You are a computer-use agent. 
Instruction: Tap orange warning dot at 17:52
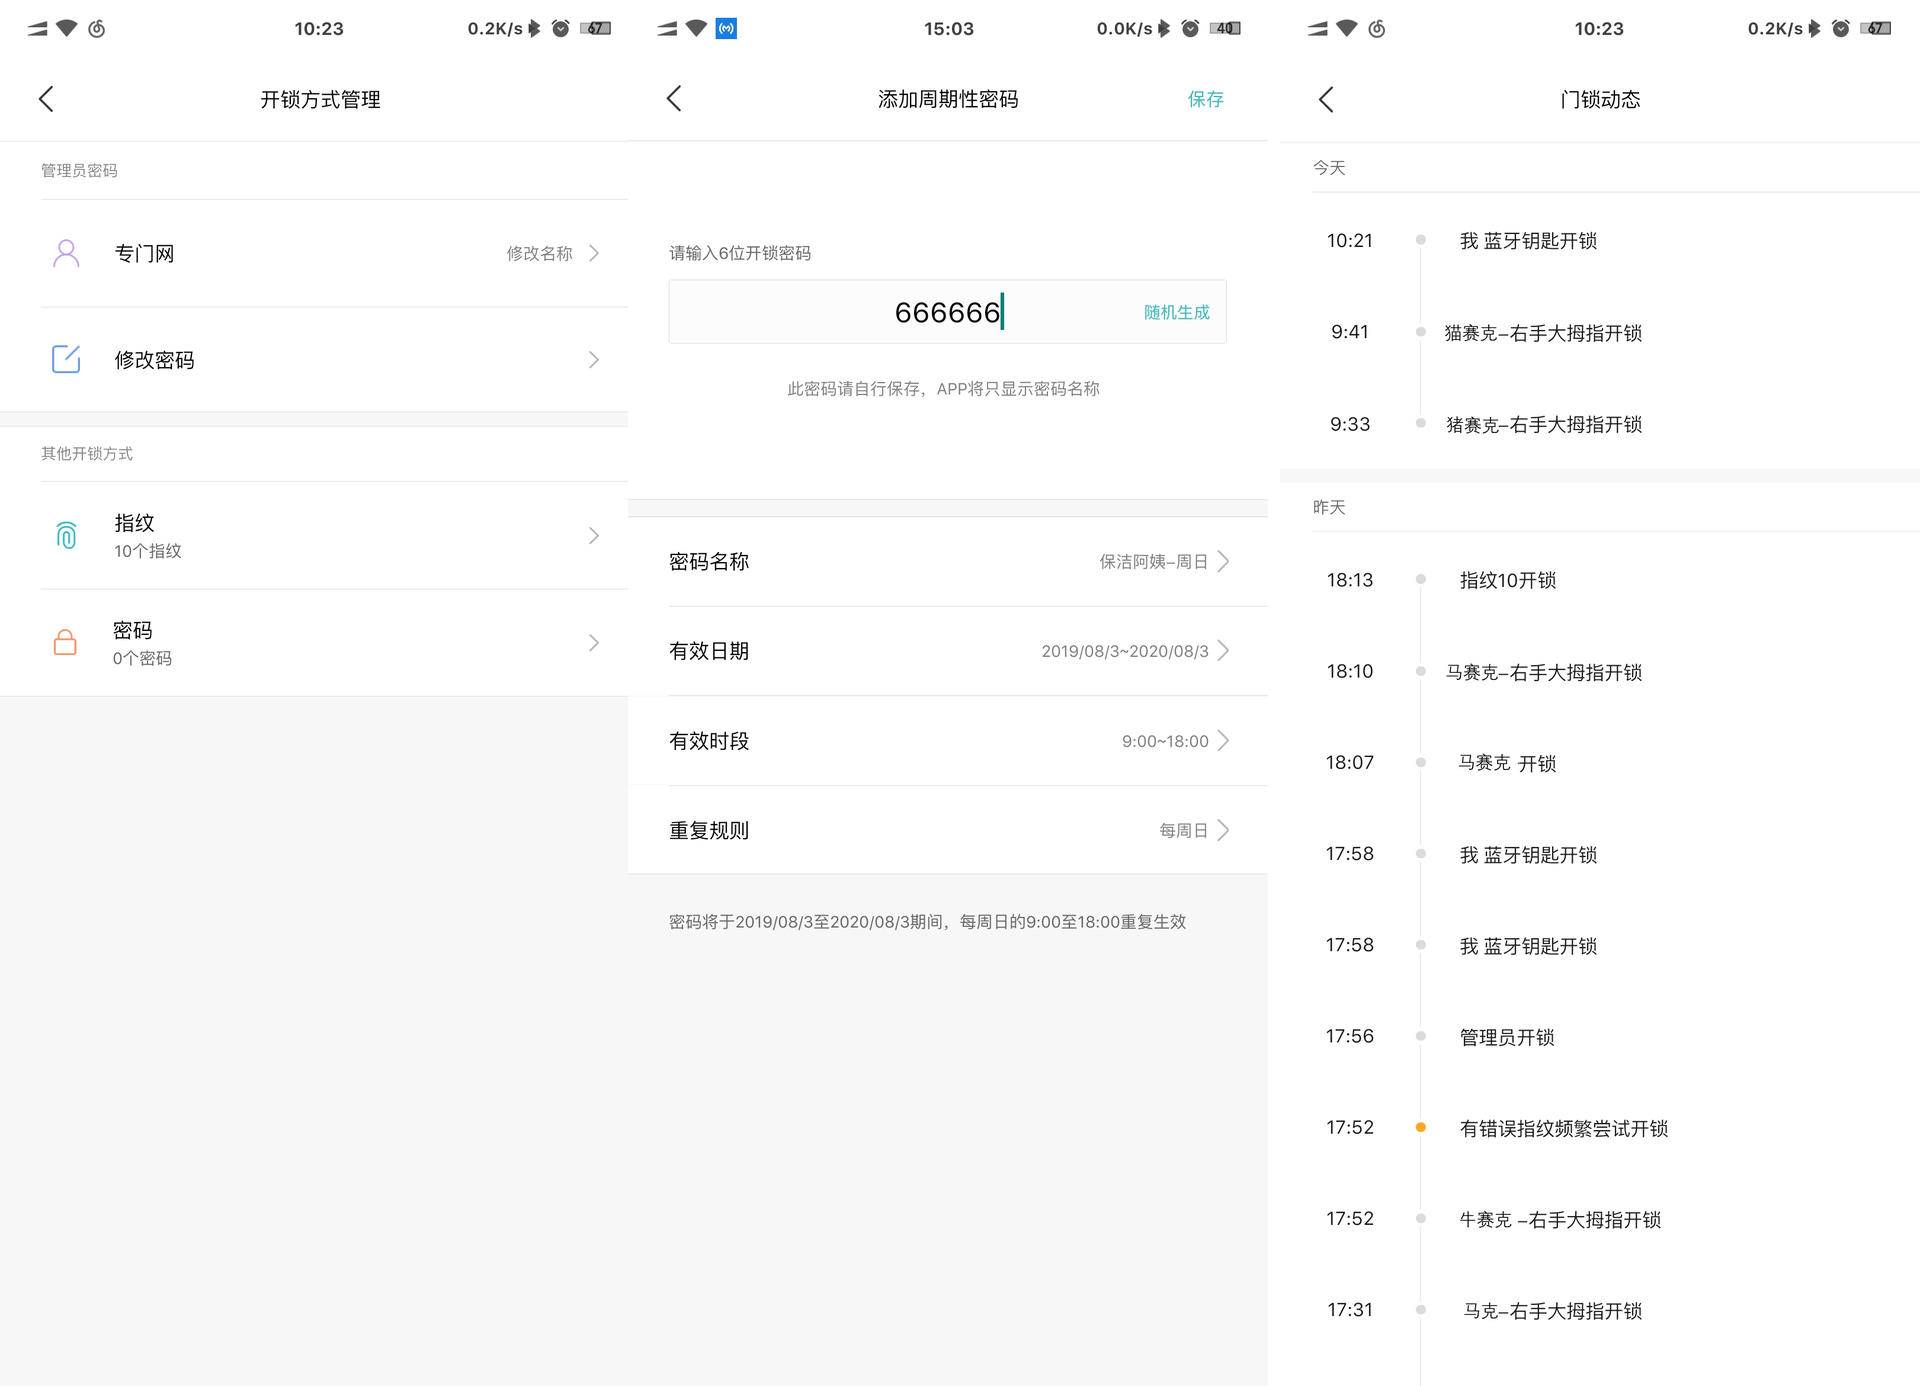click(x=1420, y=1127)
